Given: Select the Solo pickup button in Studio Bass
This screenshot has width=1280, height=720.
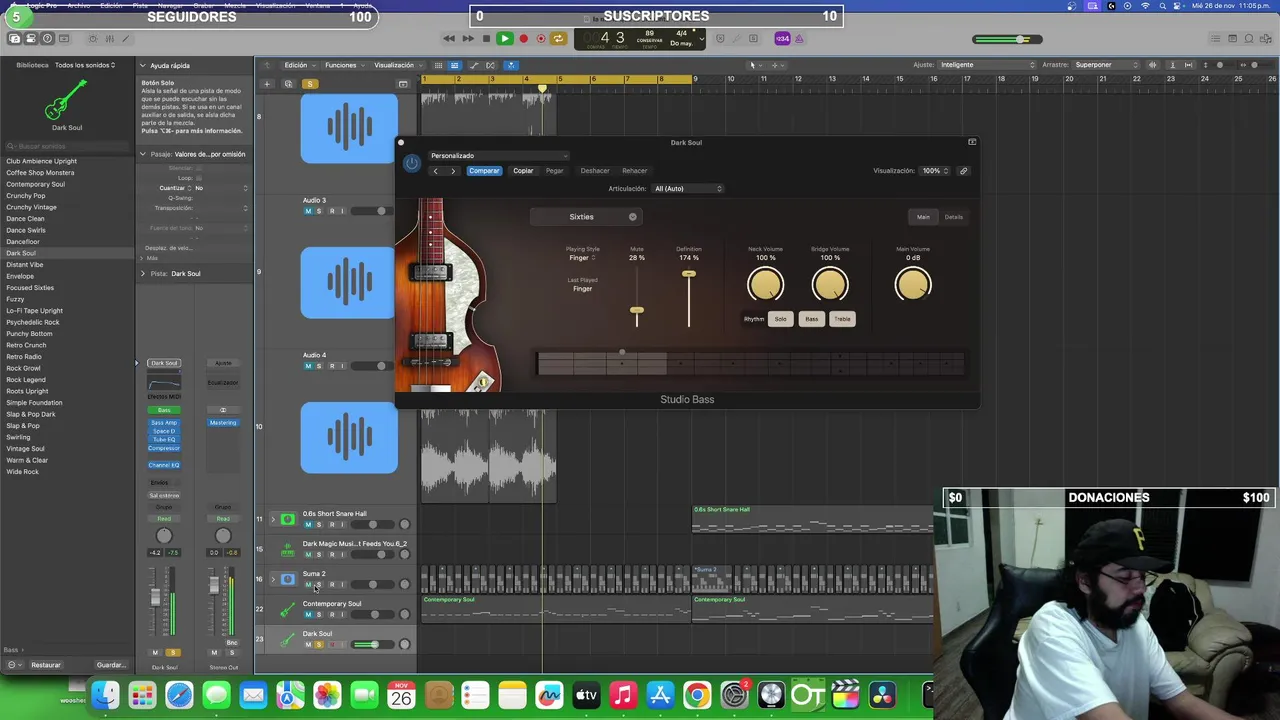Looking at the screenshot, I should click(780, 319).
